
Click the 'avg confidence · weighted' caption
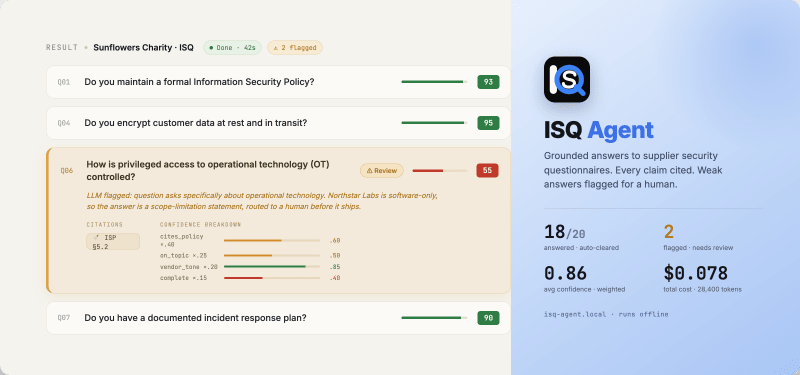tap(584, 289)
